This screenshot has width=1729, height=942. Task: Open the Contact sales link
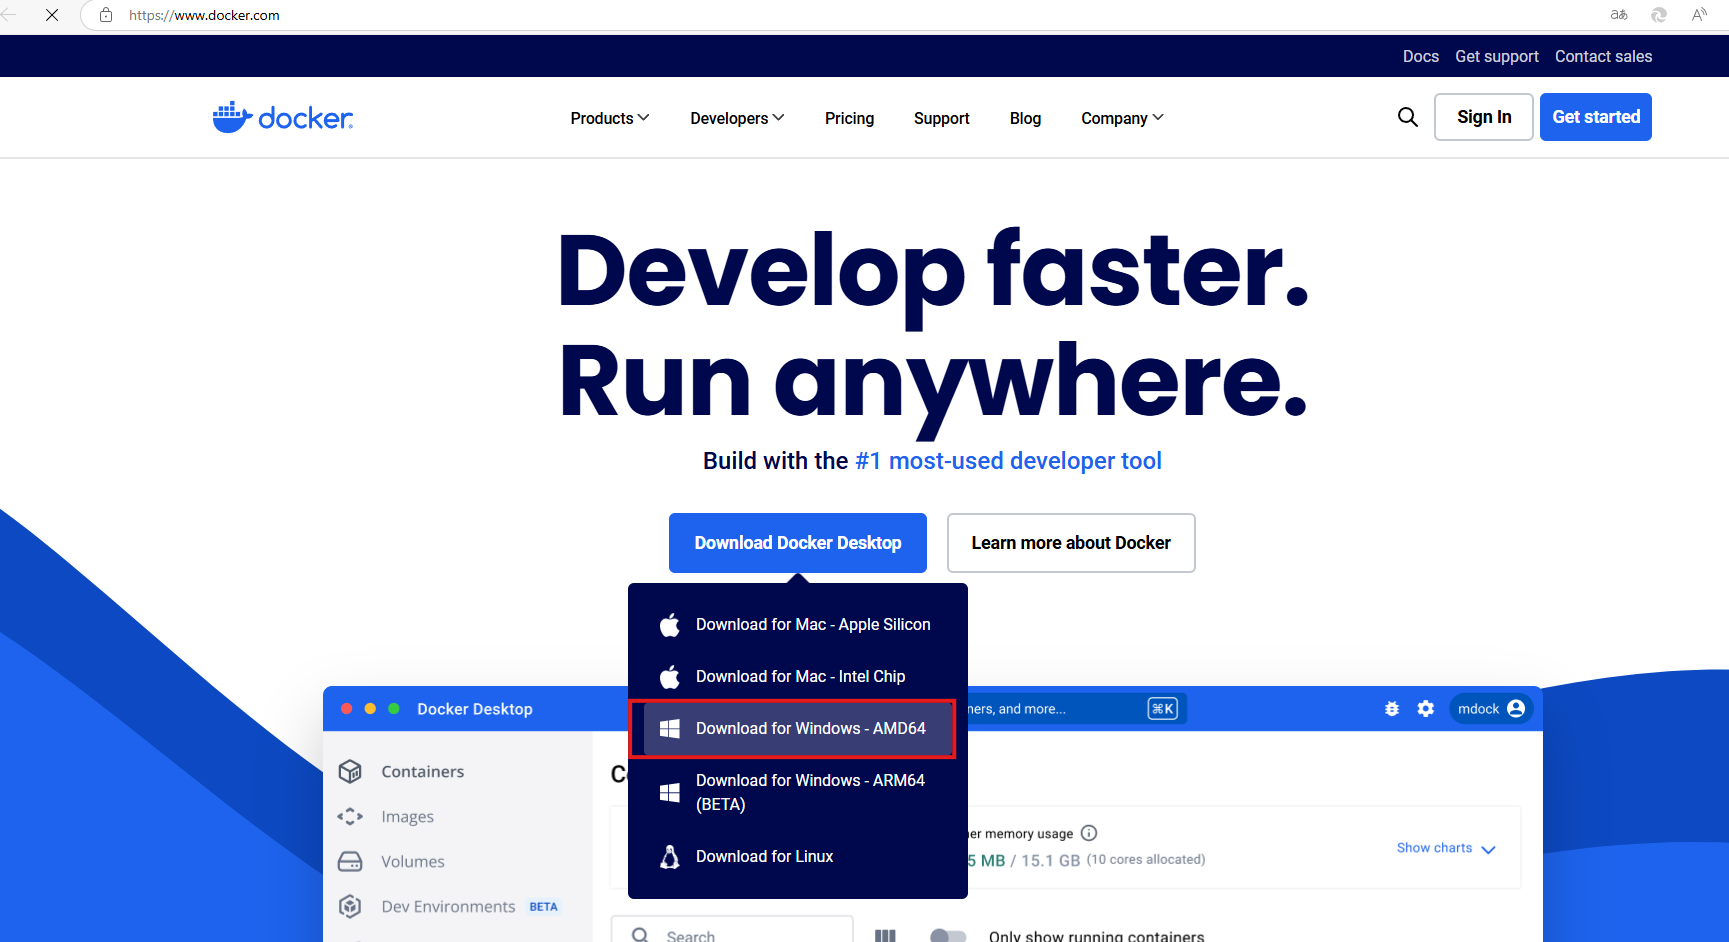point(1603,57)
